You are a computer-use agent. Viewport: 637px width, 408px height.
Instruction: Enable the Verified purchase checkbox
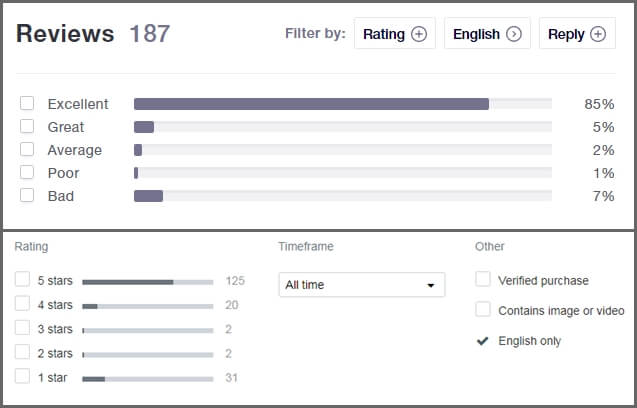pos(483,279)
